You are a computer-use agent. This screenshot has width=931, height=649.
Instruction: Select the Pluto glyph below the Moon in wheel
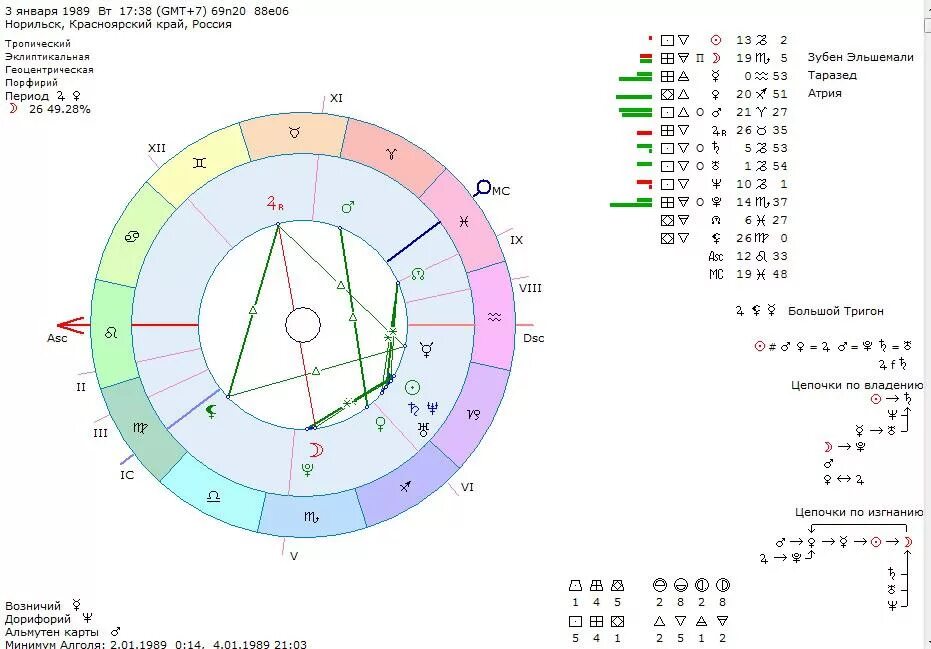point(308,470)
